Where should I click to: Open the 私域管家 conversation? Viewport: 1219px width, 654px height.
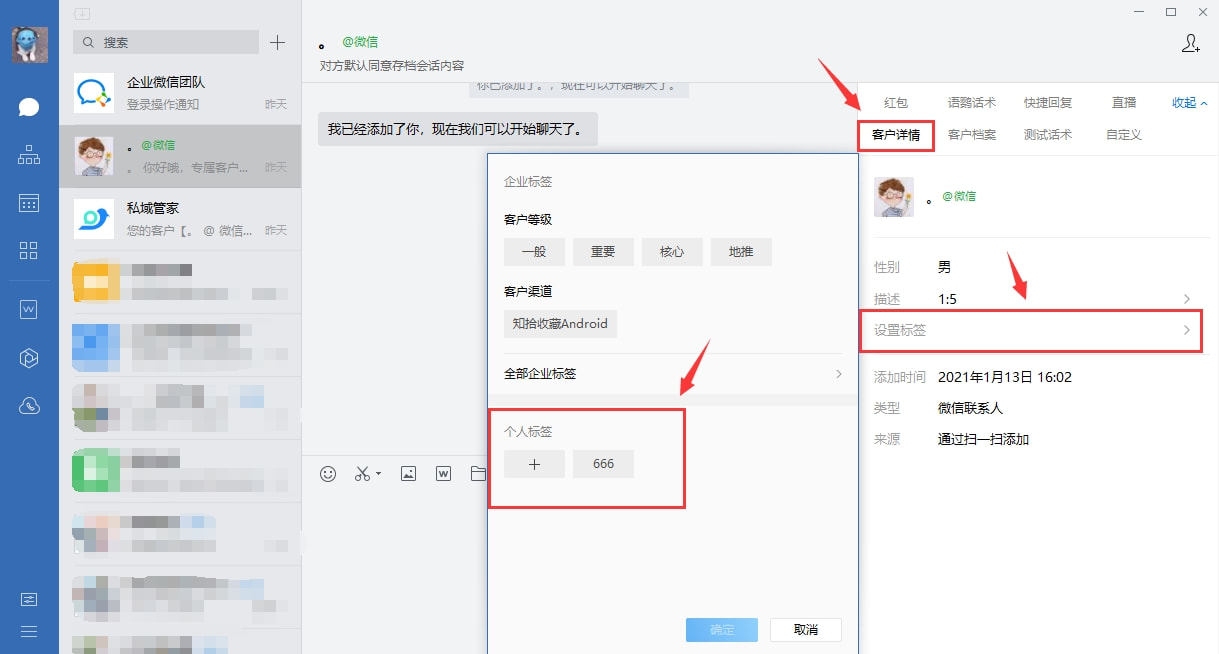pos(180,219)
